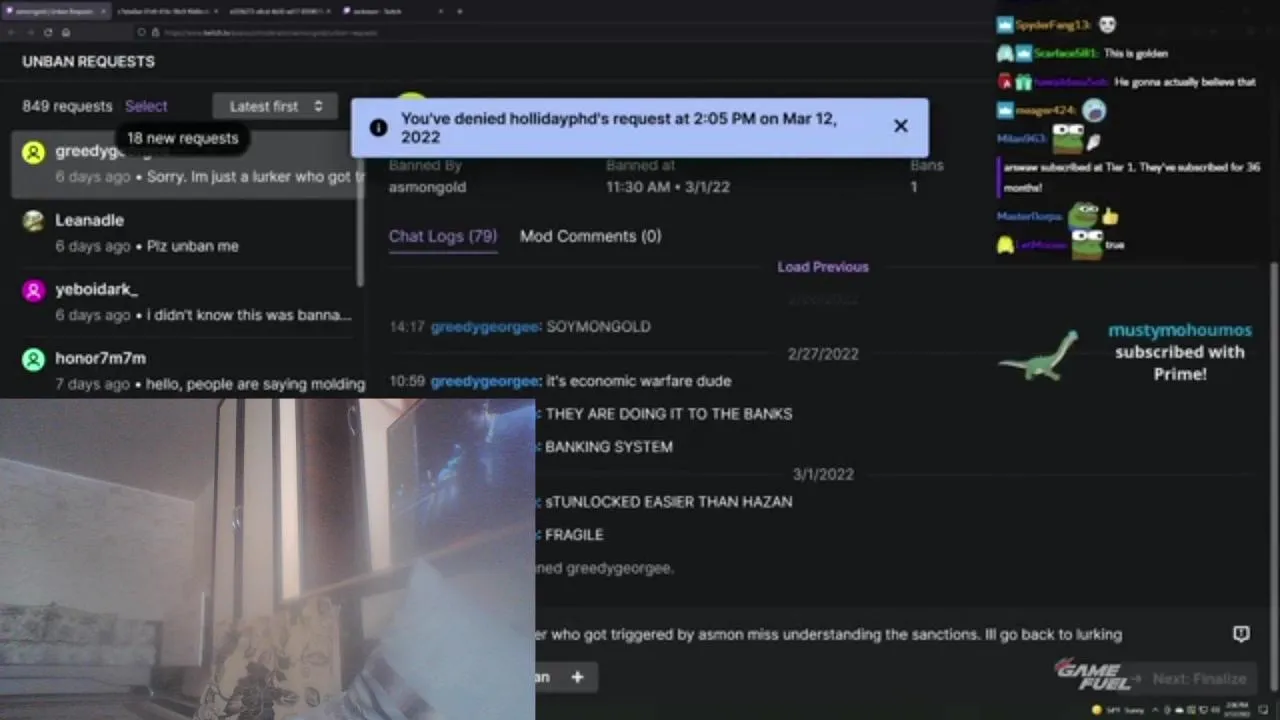Click Load Previous in chat logs
Image resolution: width=1280 pixels, height=720 pixels.
point(823,267)
